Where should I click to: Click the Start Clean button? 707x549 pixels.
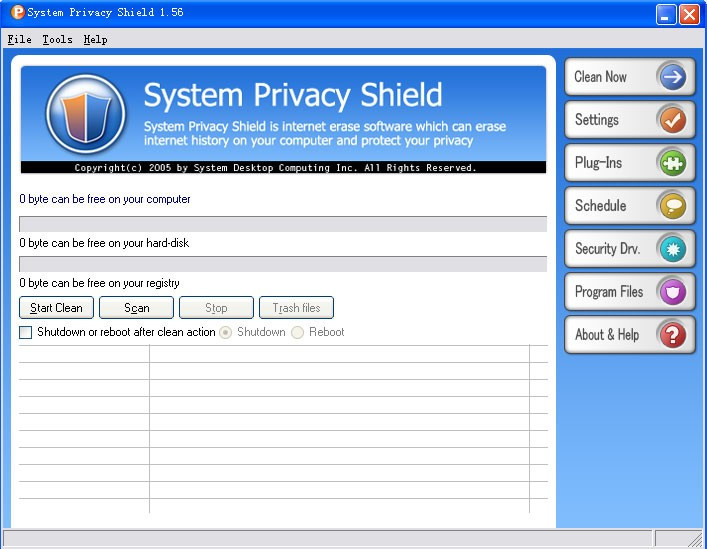56,308
